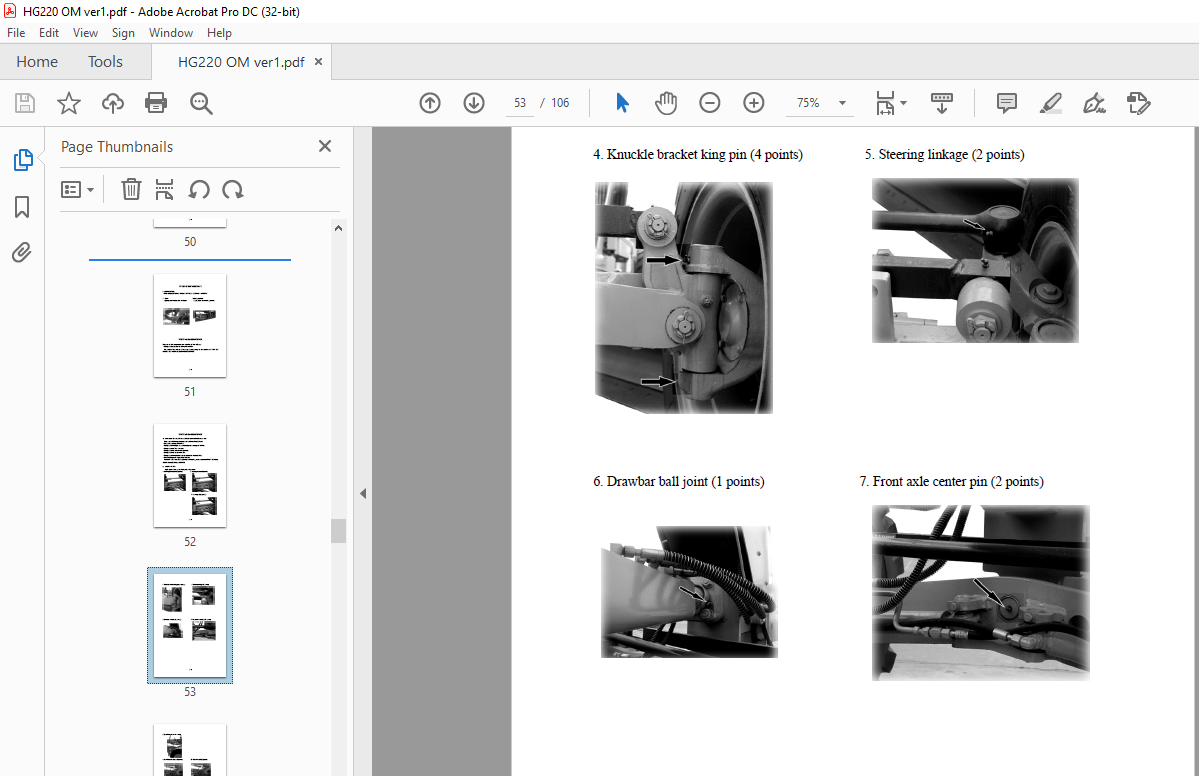Viewport: 1199px width, 776px height.
Task: Open the read mode keyboard icon
Action: [x=941, y=102]
